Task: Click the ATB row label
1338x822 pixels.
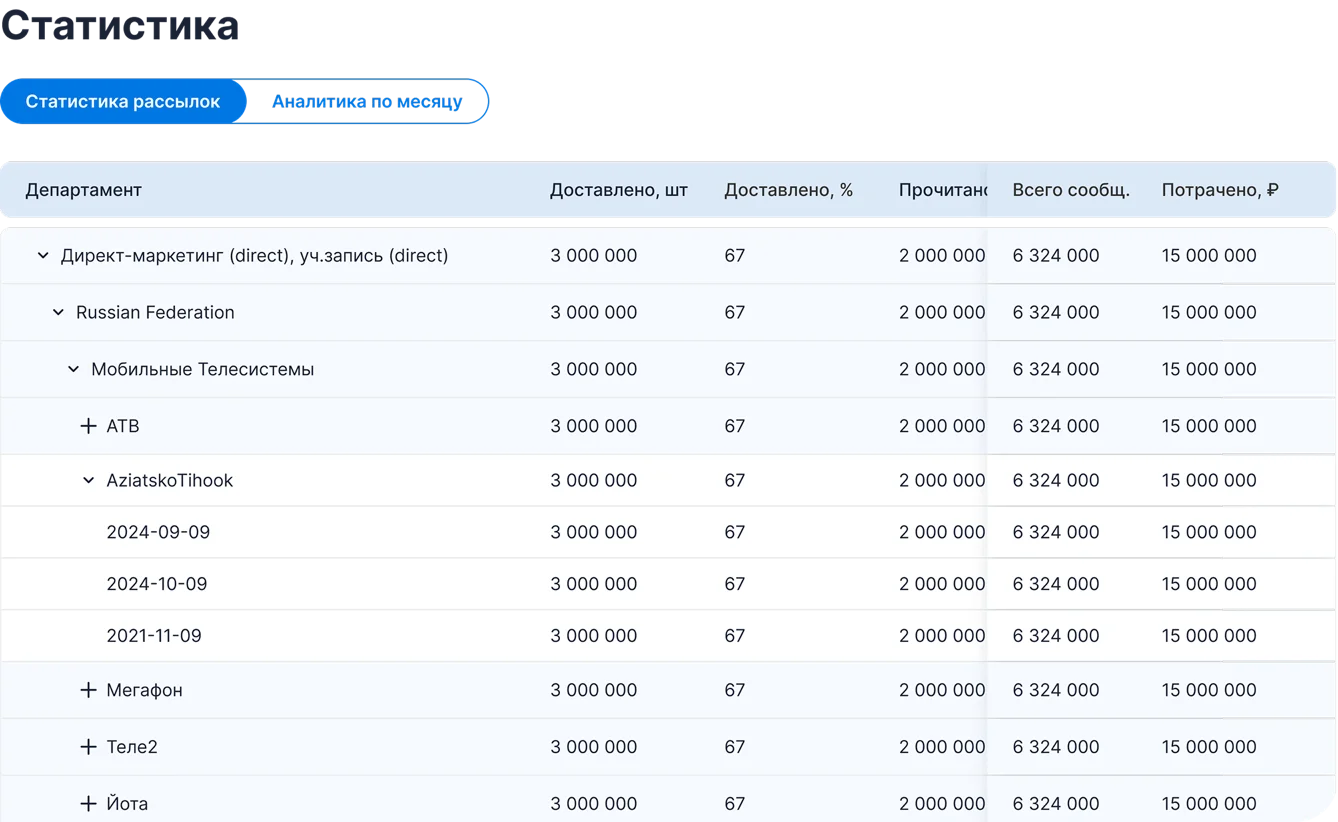Action: coord(123,427)
